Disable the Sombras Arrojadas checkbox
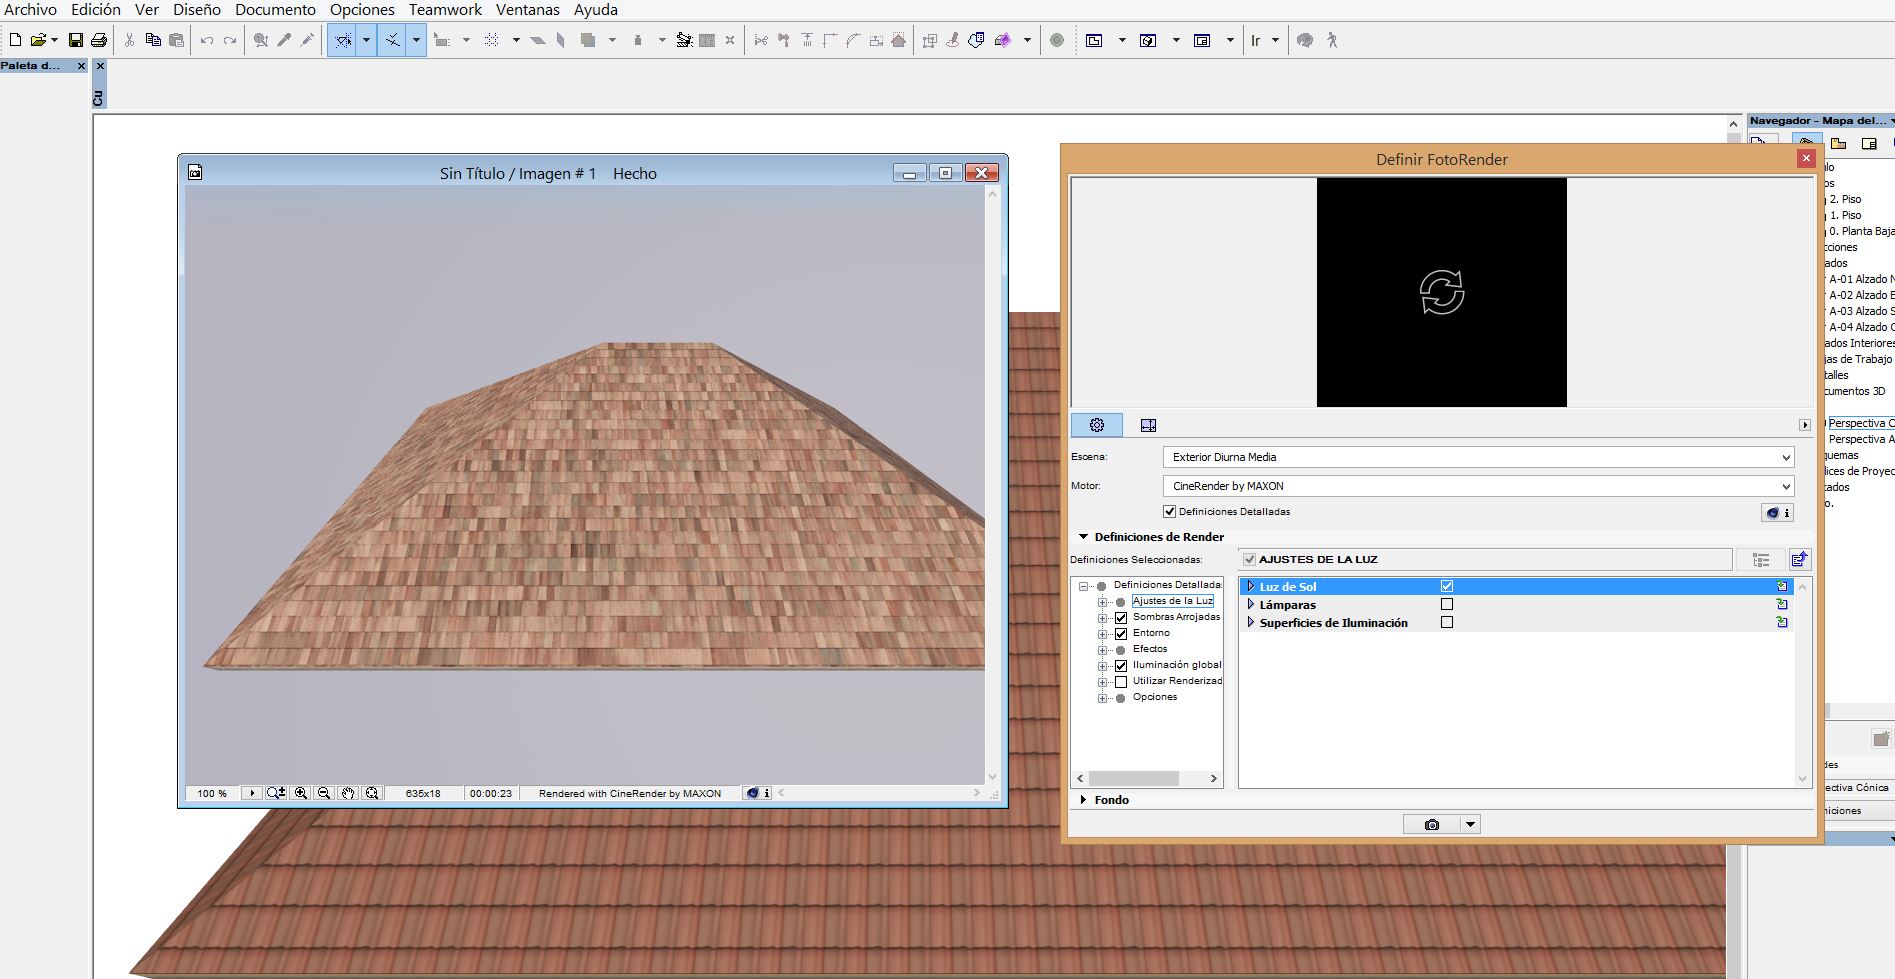Image resolution: width=1895 pixels, height=979 pixels. 1121,618
